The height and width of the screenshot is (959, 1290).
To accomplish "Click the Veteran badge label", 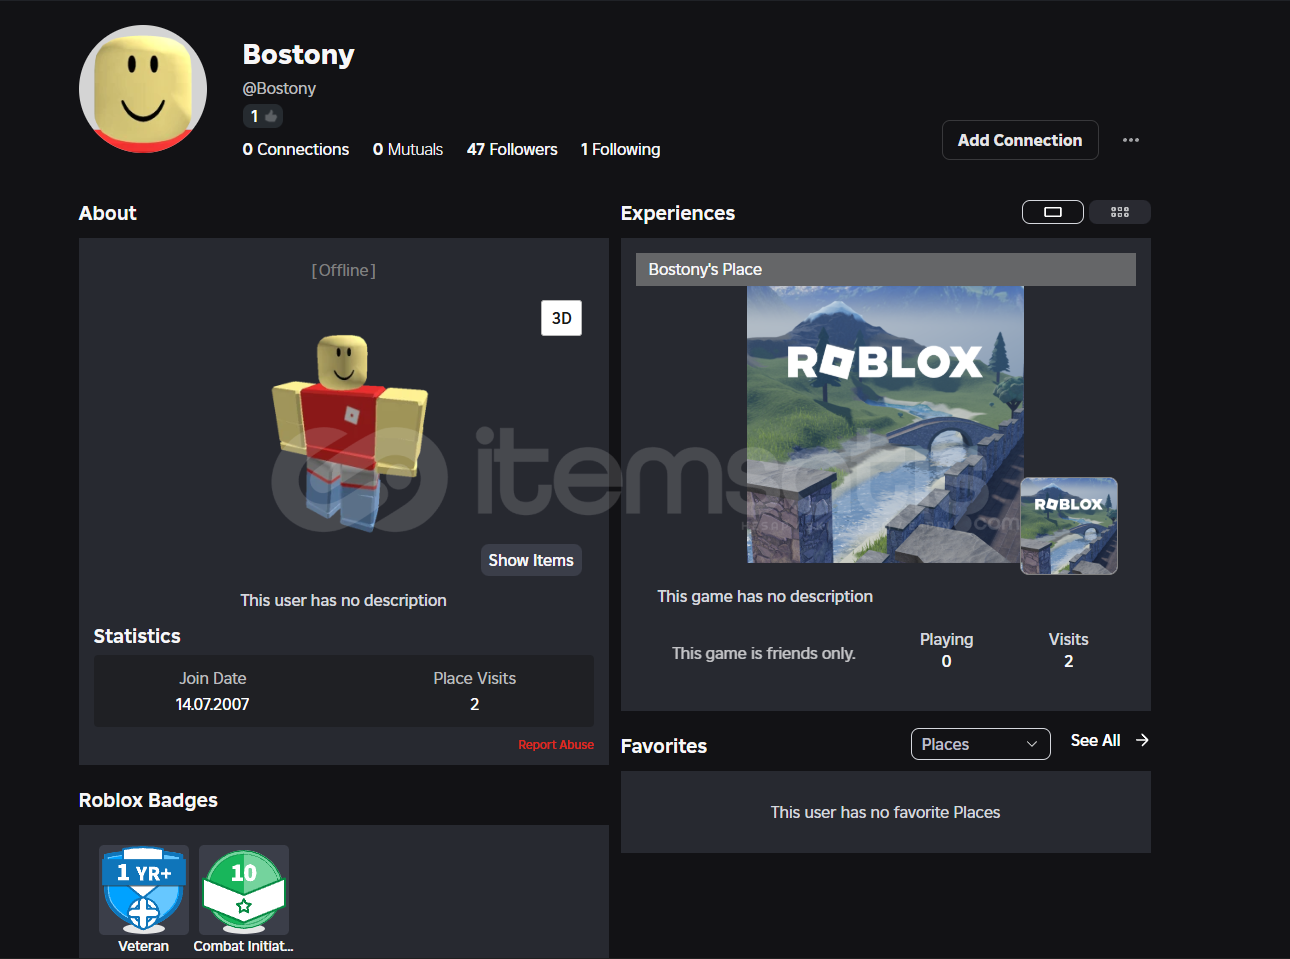I will [x=144, y=946].
